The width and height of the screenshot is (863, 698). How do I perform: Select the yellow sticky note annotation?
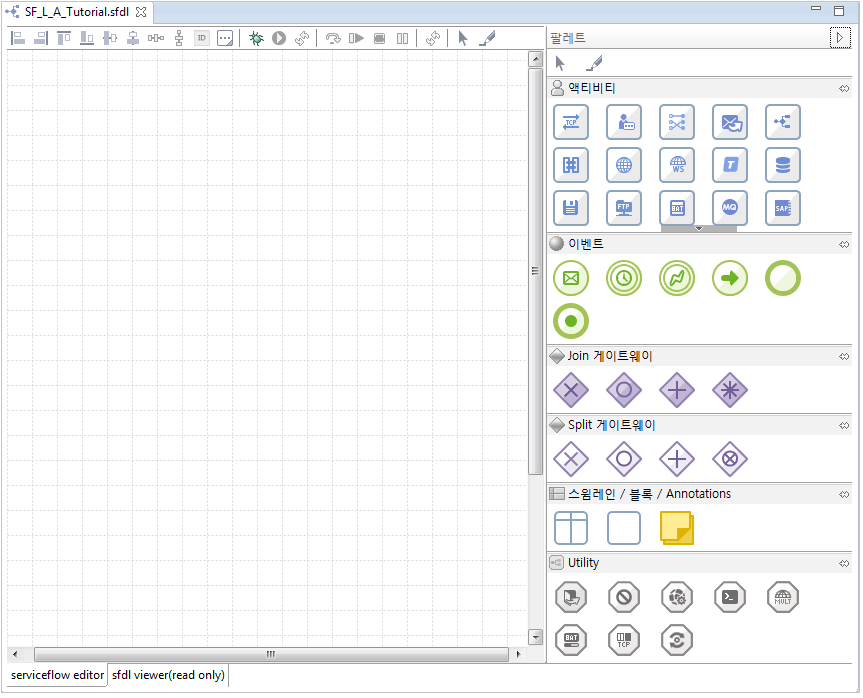[677, 528]
